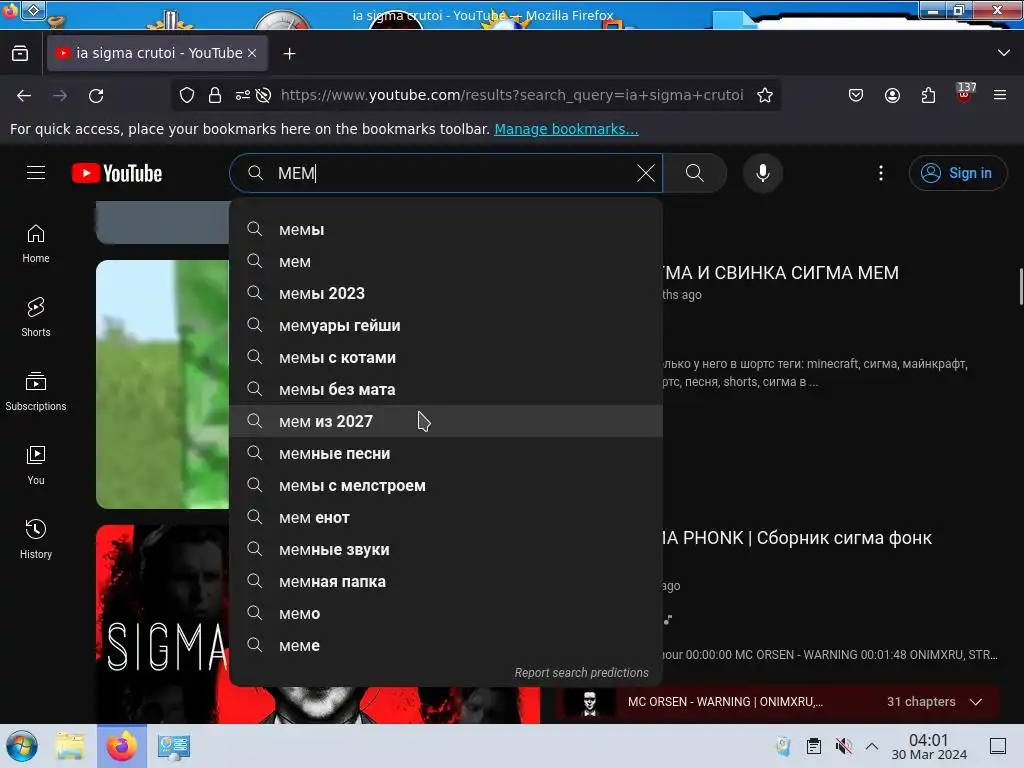Select suggestion мемы без мата

pyautogui.click(x=446, y=389)
